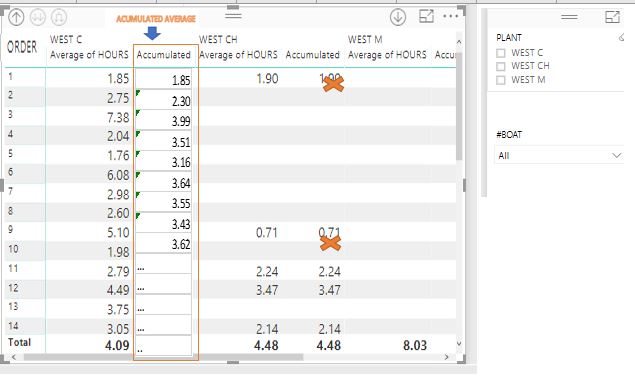This screenshot has height=379, width=635.
Task: Click Average of HOURS header under WEST CH
Action: pyautogui.click(x=238, y=55)
